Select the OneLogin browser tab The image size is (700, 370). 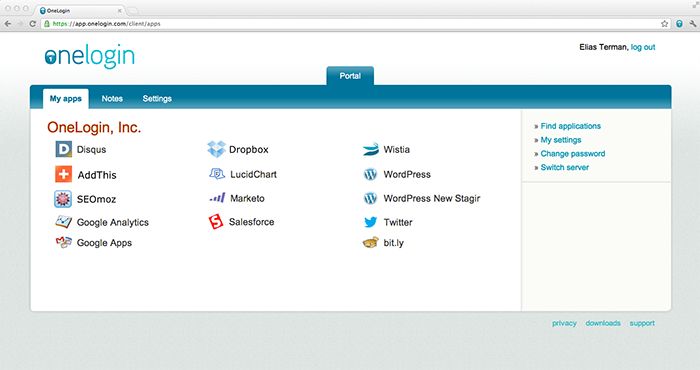[81, 10]
